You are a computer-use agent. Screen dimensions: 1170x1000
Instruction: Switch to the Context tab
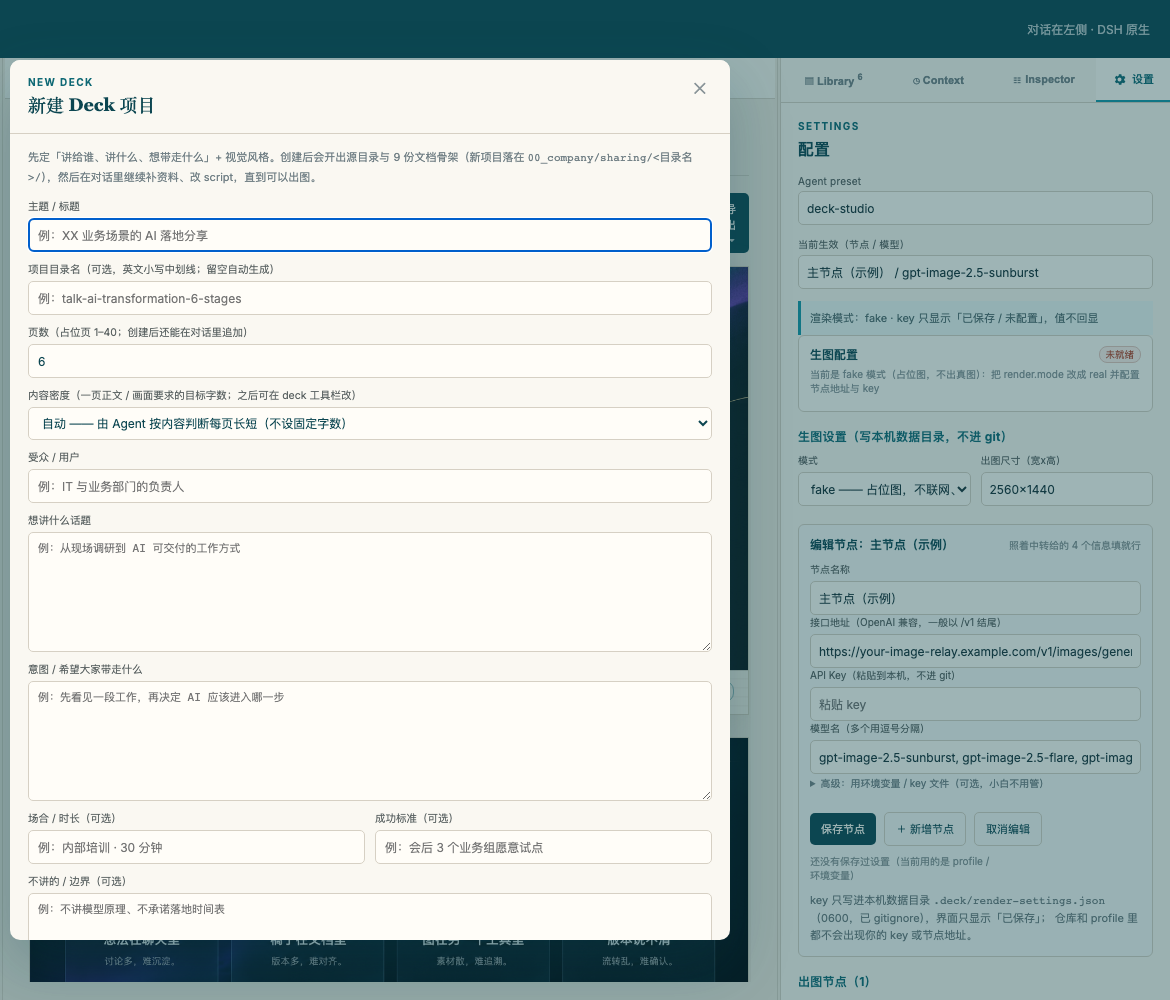(x=938, y=81)
